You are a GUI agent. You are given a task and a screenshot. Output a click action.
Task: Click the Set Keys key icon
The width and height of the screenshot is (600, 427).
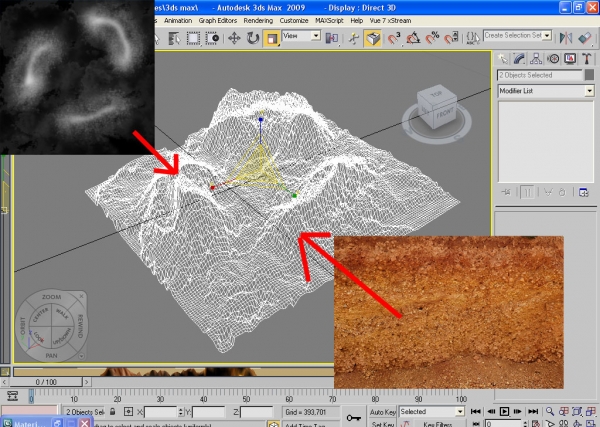pyautogui.click(x=353, y=417)
